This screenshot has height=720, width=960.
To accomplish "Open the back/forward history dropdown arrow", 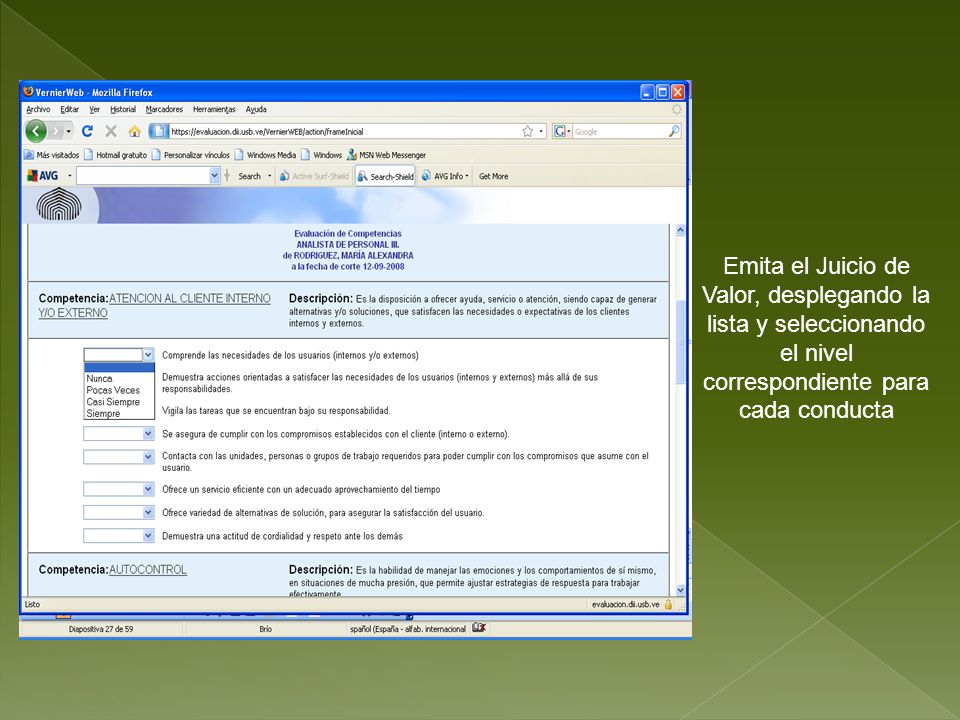I will [69, 131].
